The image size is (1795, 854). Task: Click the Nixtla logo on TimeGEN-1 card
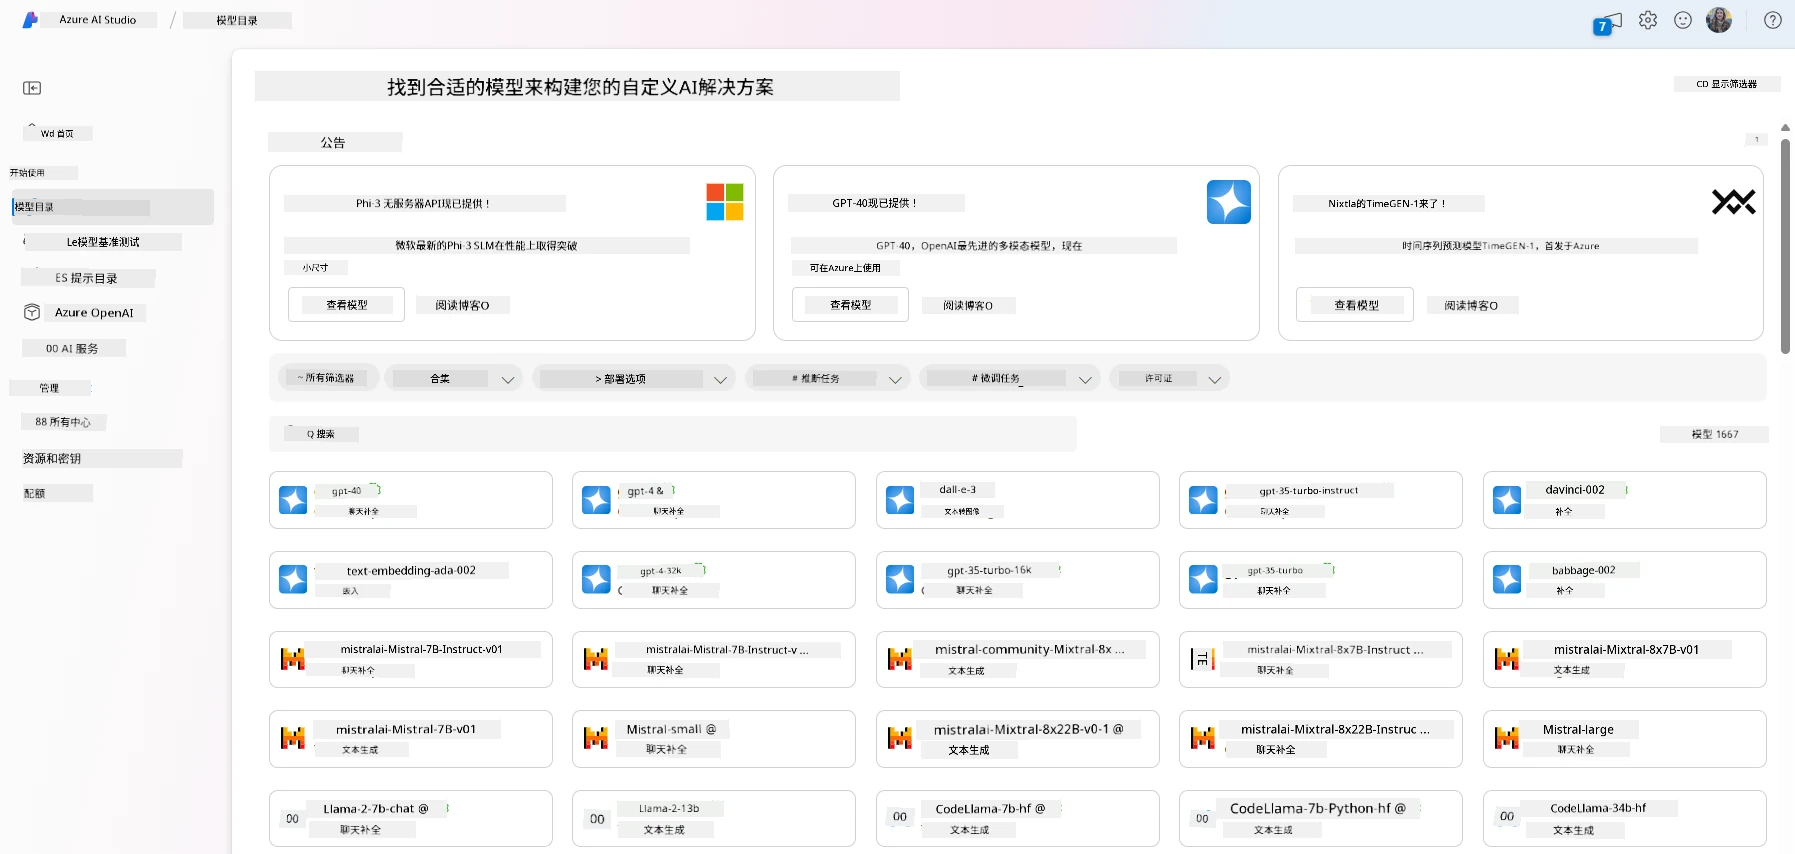(1734, 202)
